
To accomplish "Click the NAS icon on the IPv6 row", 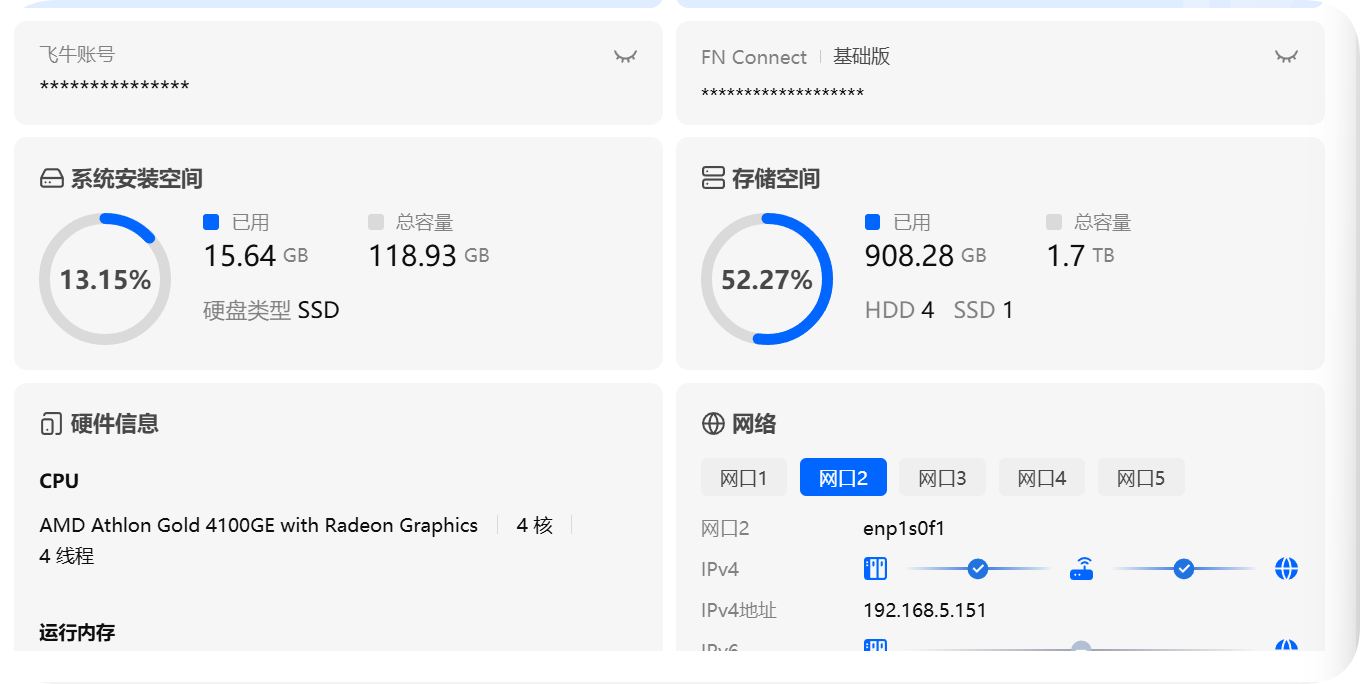I will [x=875, y=648].
